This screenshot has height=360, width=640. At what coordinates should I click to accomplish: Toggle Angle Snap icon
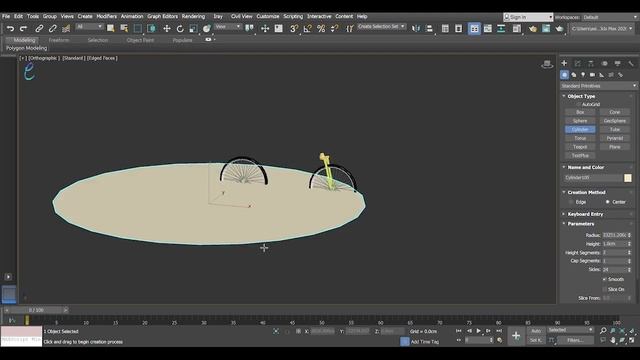click(x=307, y=29)
